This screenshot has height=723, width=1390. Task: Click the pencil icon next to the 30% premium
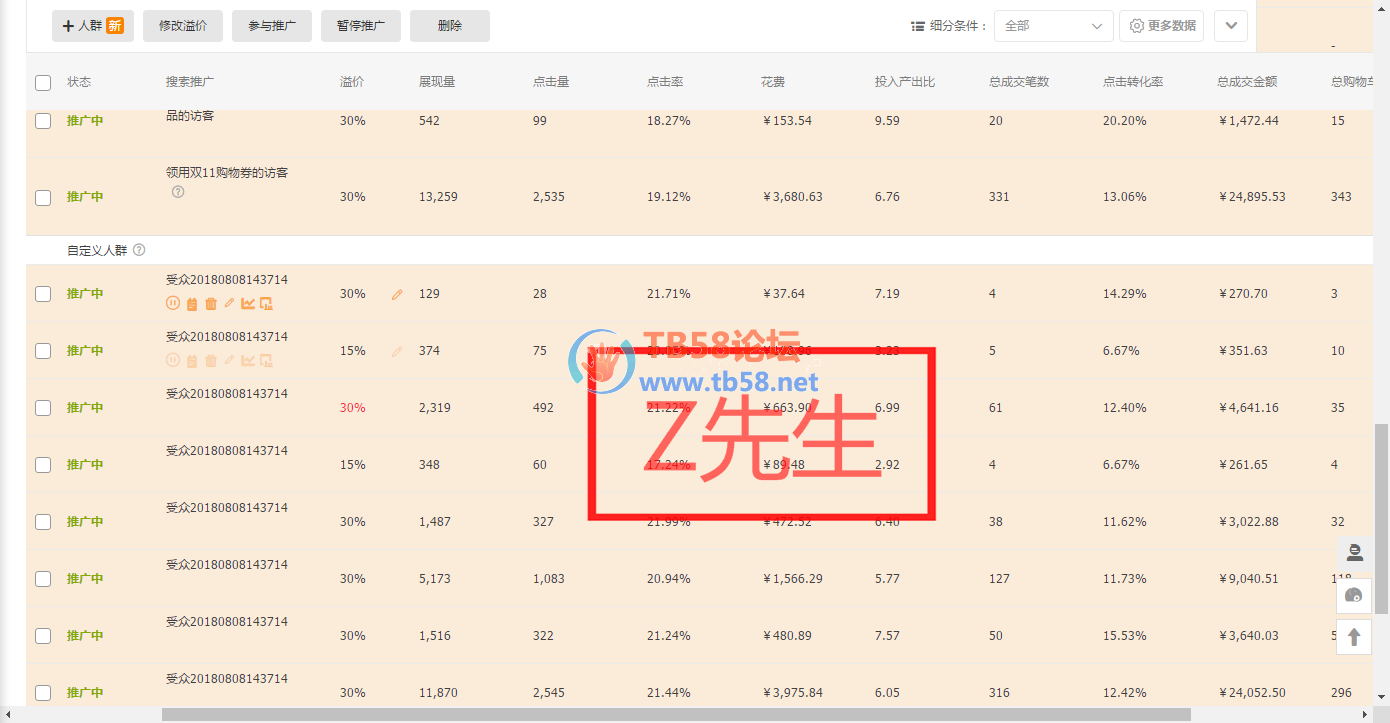pyautogui.click(x=397, y=295)
